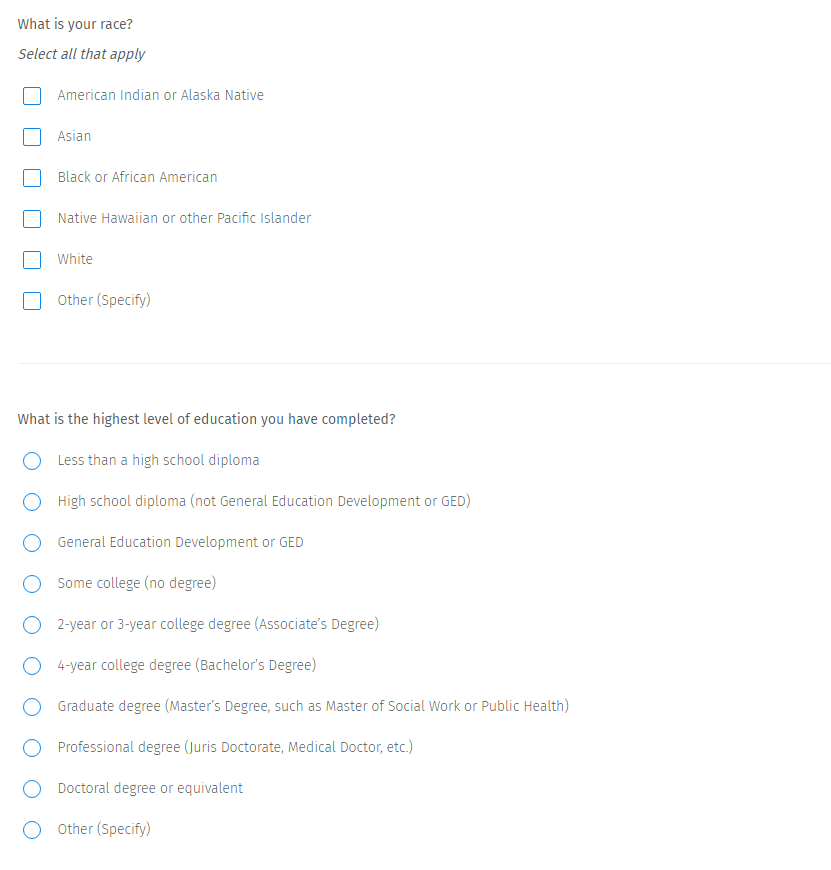The width and height of the screenshot is (831, 870).
Task: Pick the Graduate degree radio option
Action: [32, 707]
